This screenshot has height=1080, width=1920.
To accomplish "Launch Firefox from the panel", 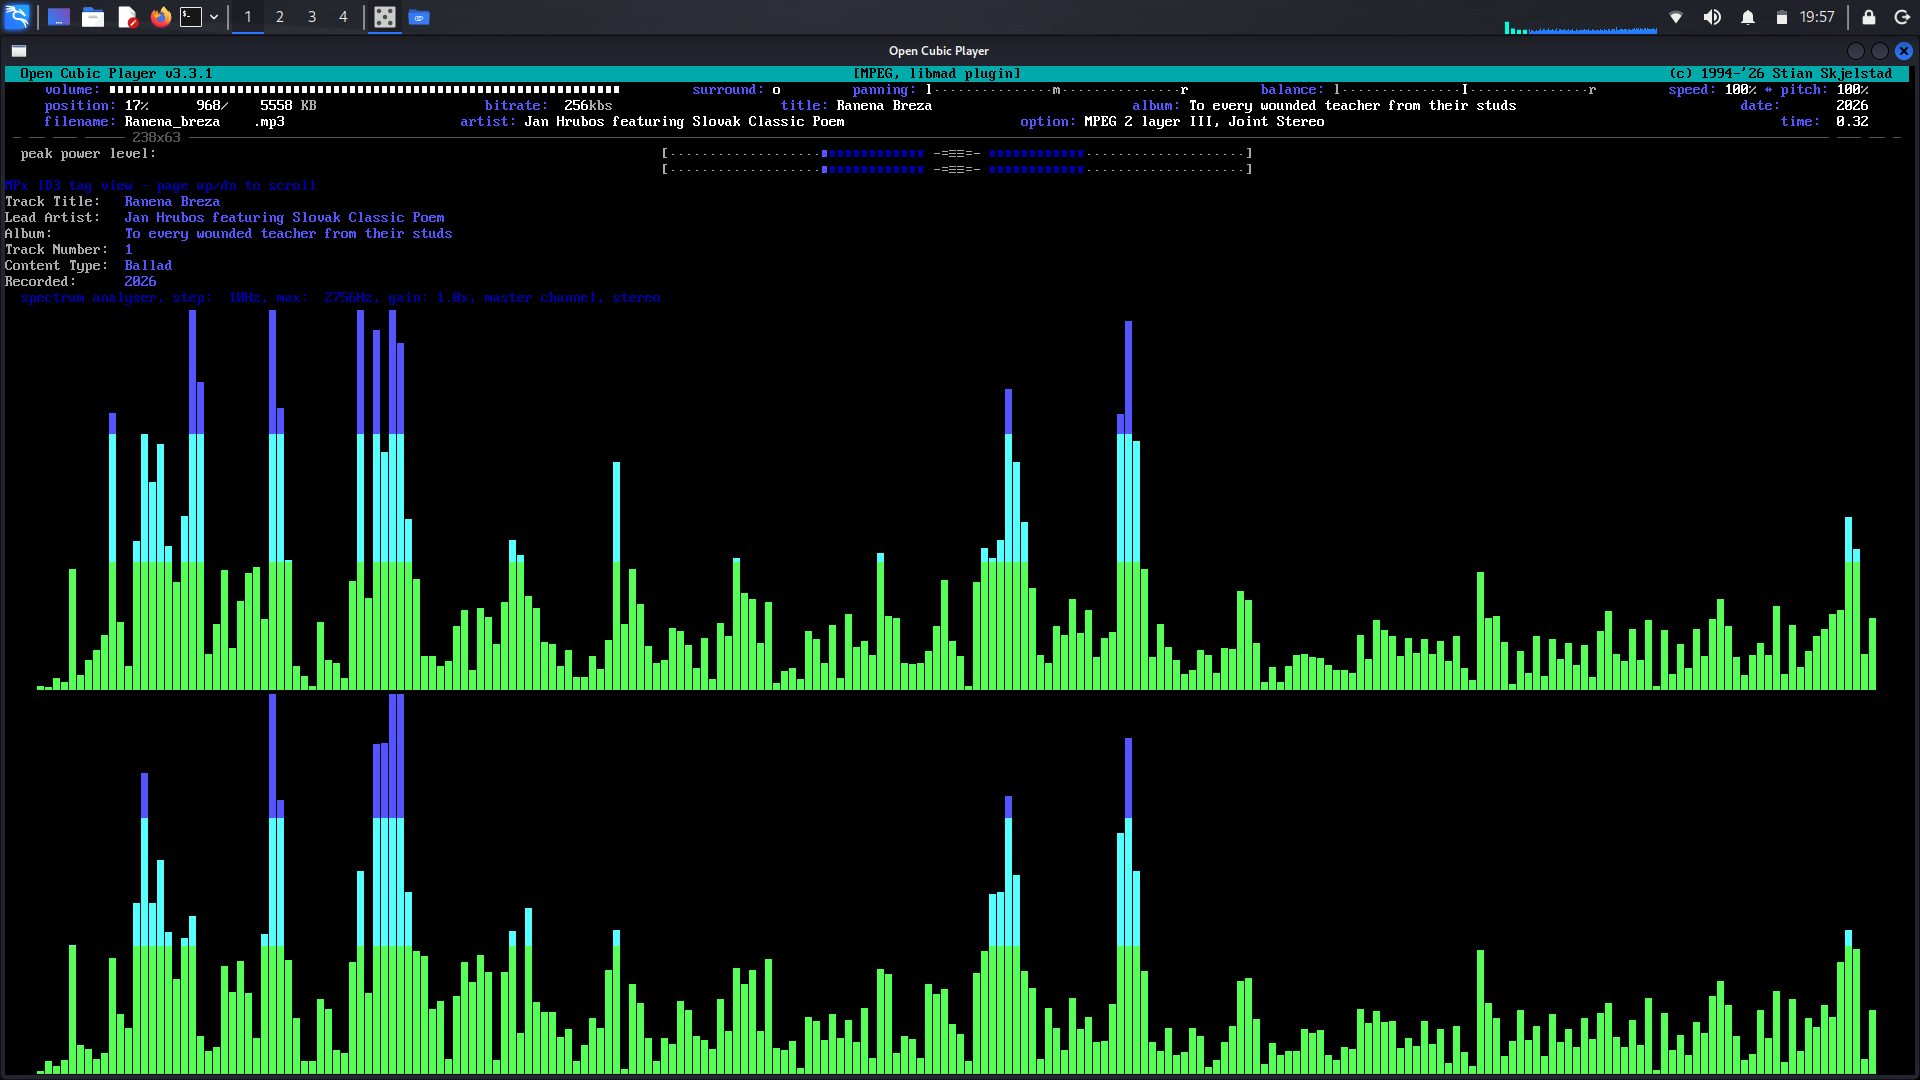I will [x=160, y=17].
